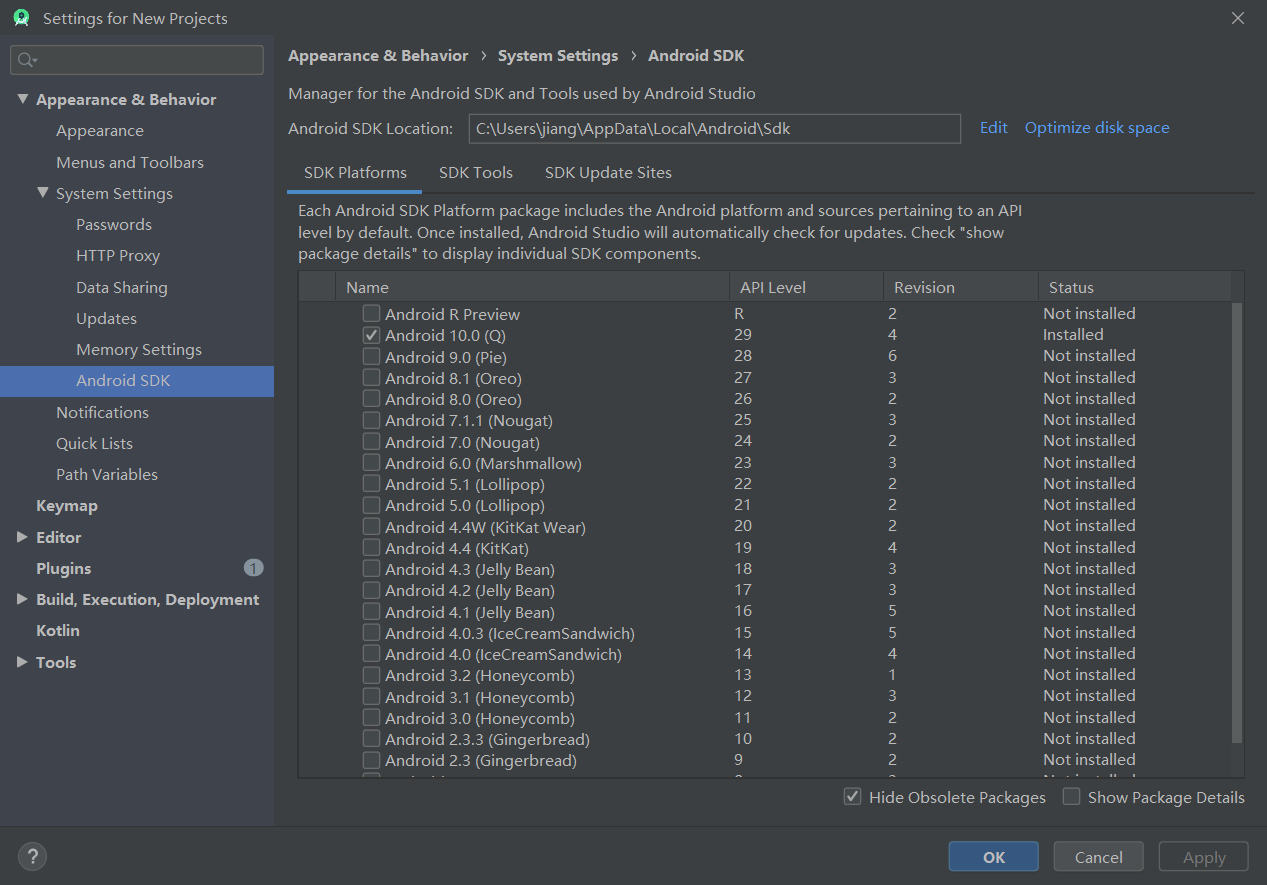Click the Android Studio logo in the title bar
1267x885 pixels.
point(21,17)
